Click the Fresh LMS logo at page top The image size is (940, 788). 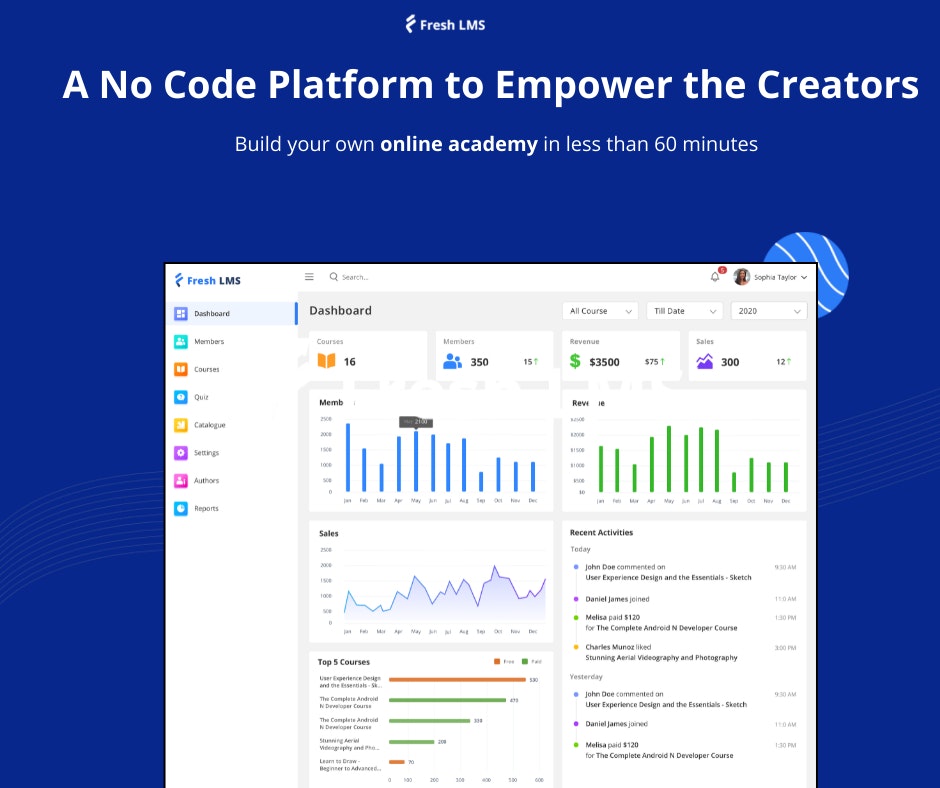point(445,25)
